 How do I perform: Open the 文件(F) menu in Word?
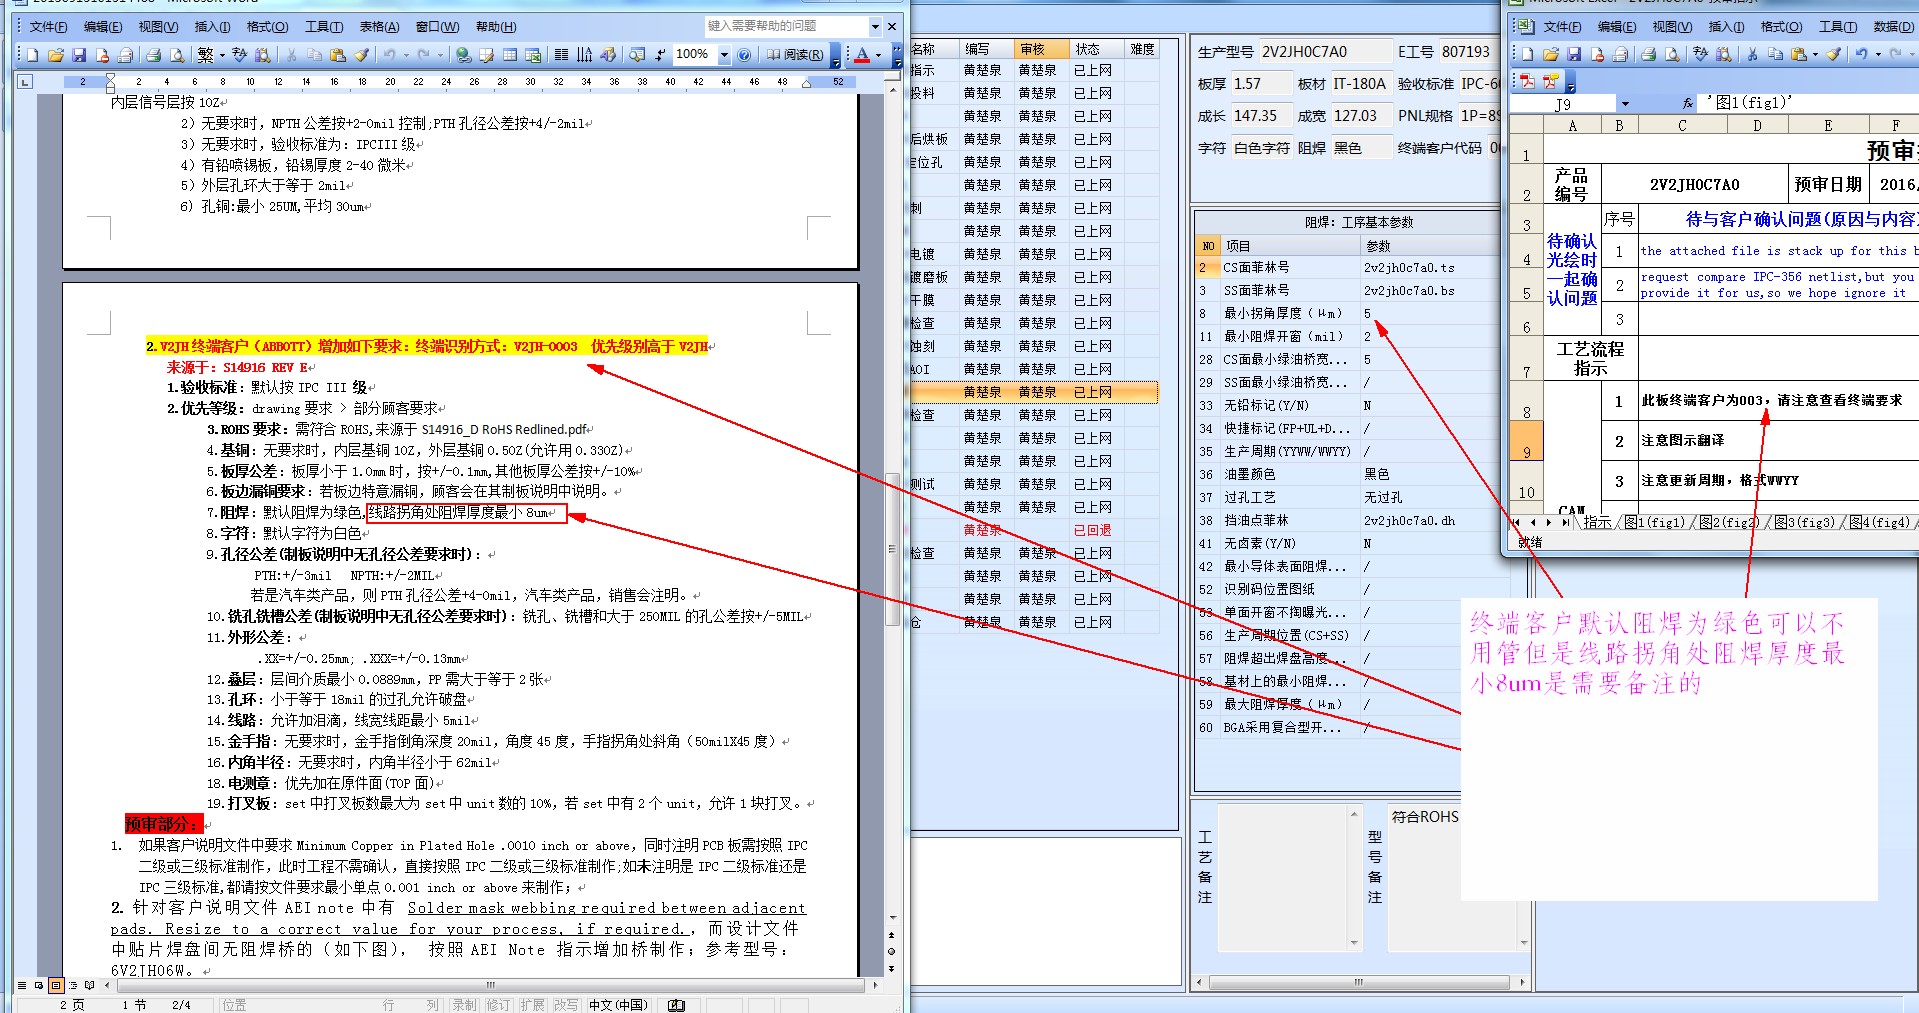[x=48, y=27]
